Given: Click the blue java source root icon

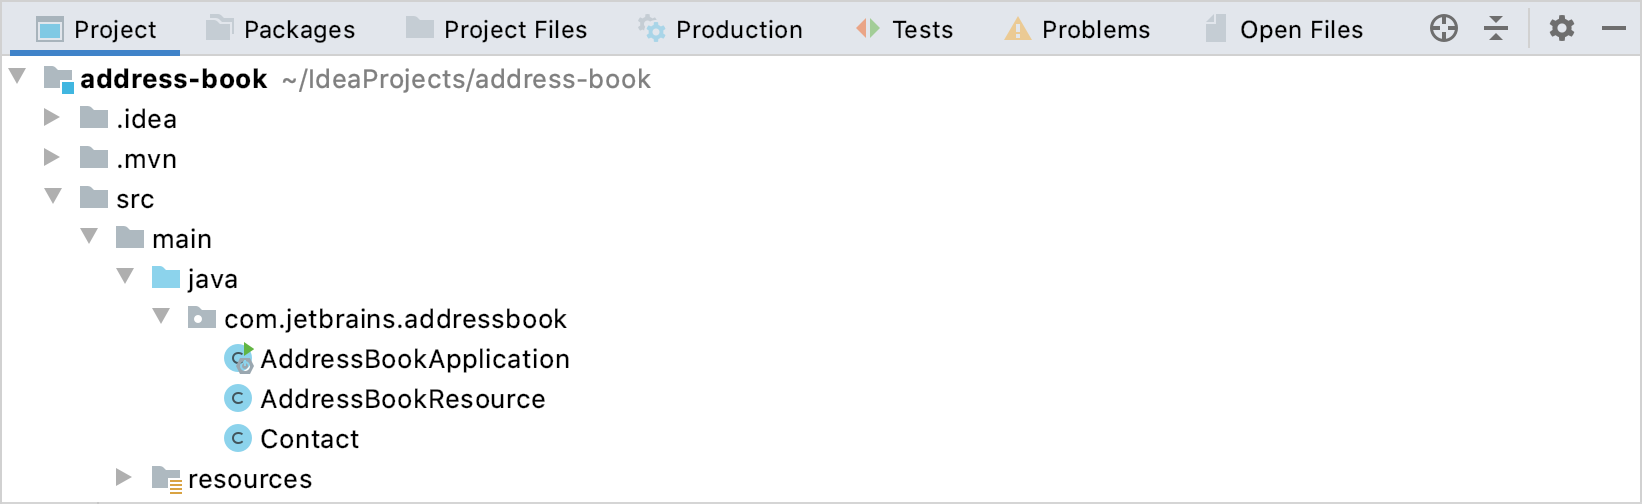Looking at the screenshot, I should pyautogui.click(x=166, y=278).
